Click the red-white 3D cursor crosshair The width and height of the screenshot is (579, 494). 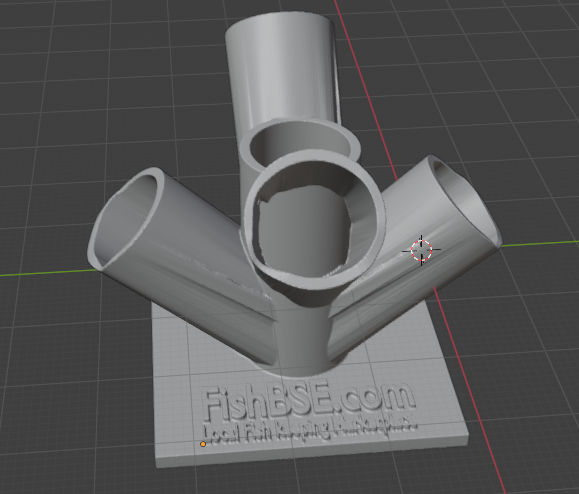tap(421, 250)
